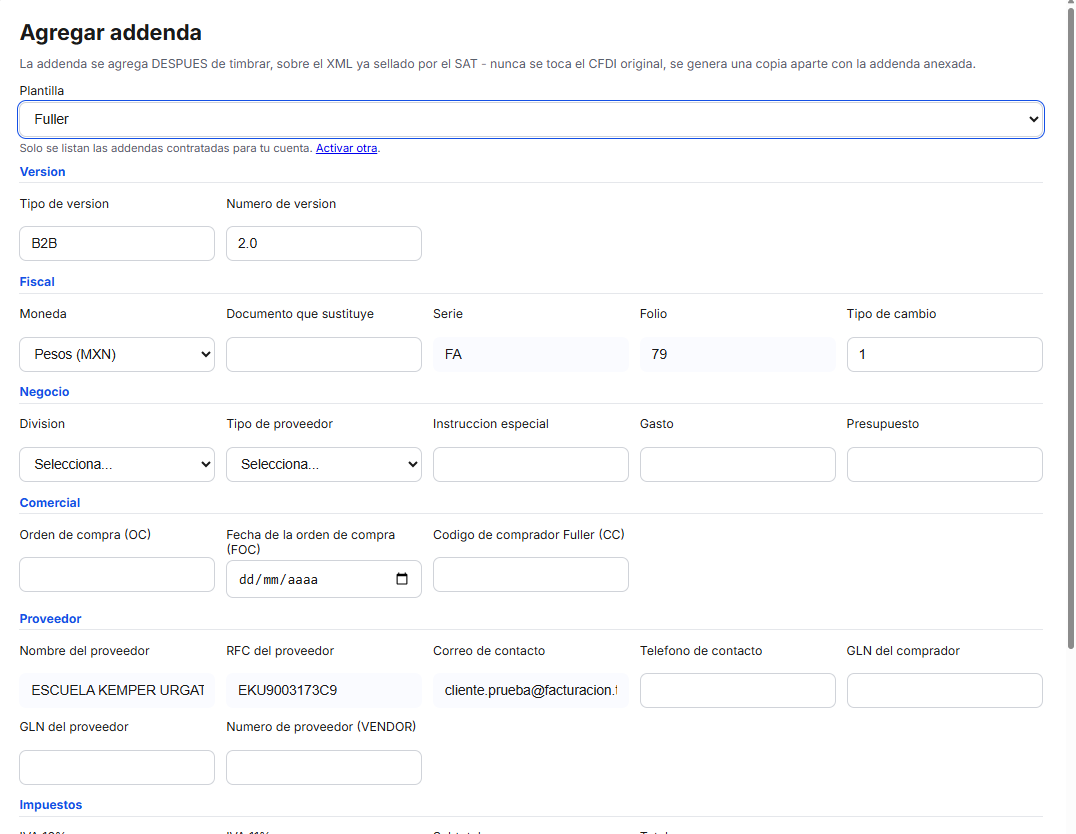1076x834 pixels.
Task: Click the Nombre del proveedor field
Action: [117, 691]
